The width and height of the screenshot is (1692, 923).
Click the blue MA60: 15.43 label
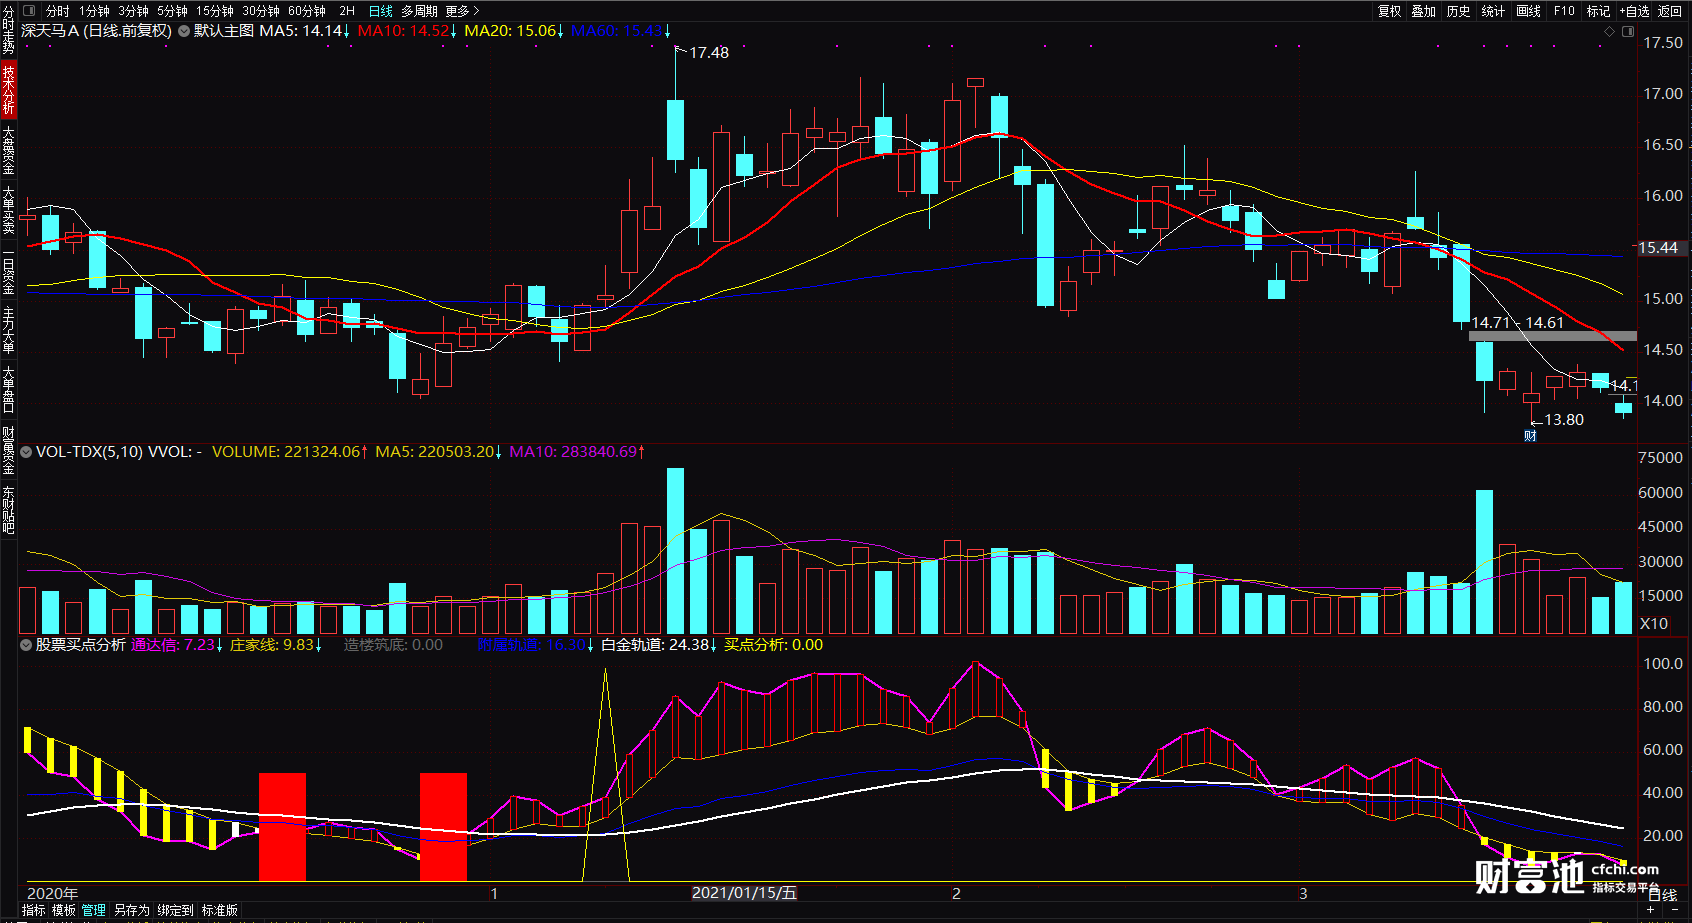pos(621,31)
